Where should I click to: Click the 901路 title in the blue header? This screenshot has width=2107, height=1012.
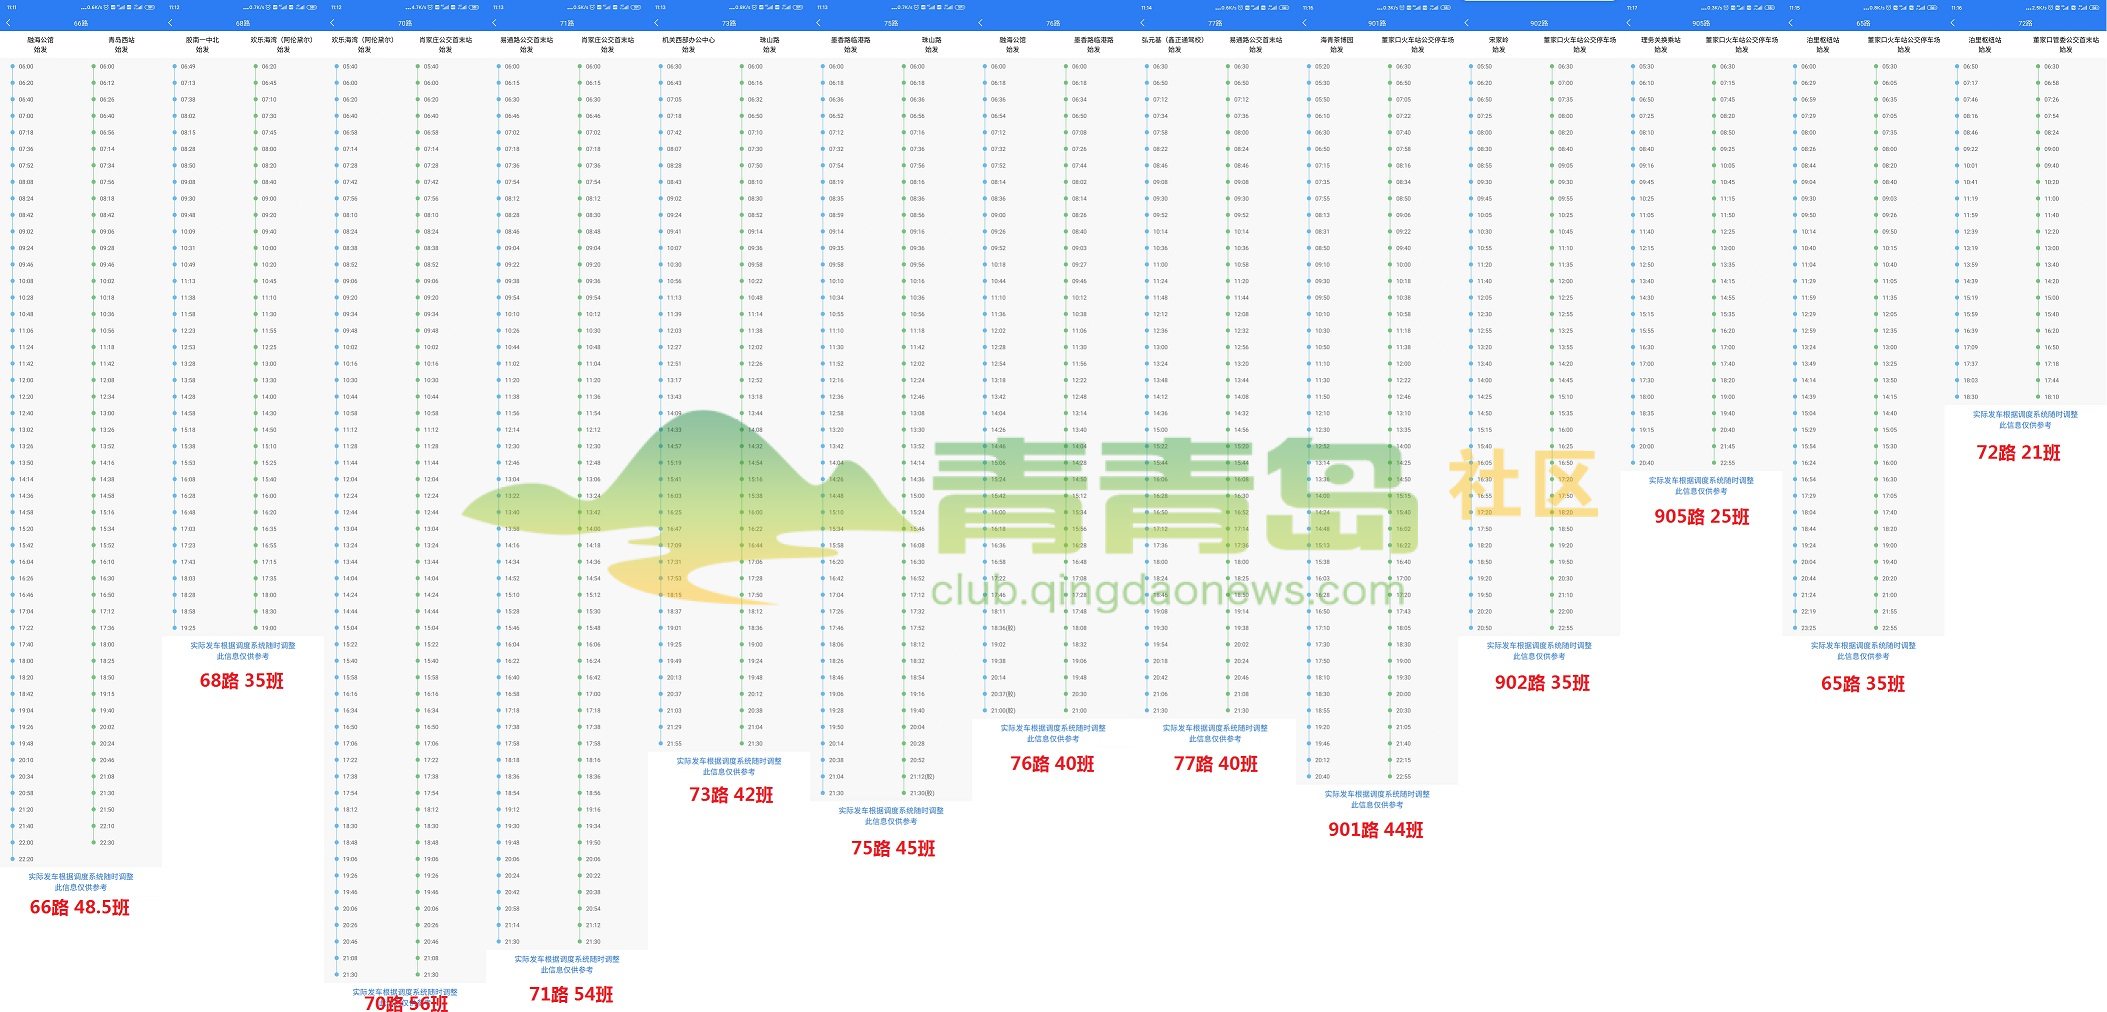tap(1377, 23)
